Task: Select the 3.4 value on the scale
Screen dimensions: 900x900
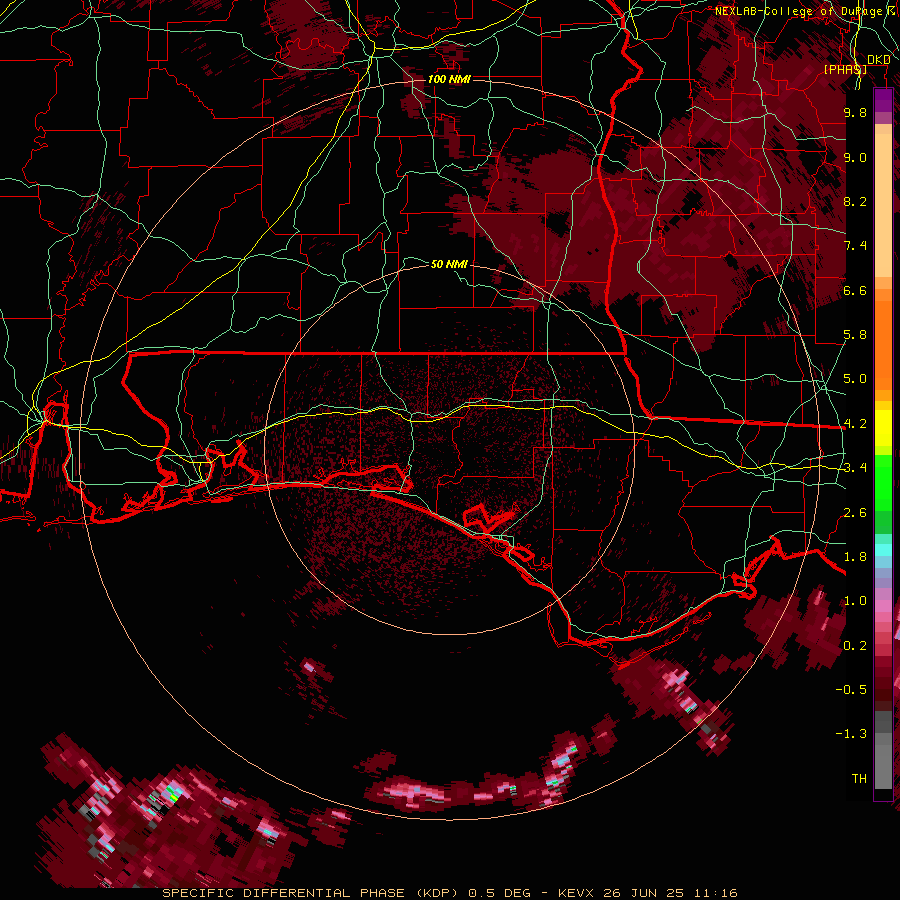Action: [855, 468]
